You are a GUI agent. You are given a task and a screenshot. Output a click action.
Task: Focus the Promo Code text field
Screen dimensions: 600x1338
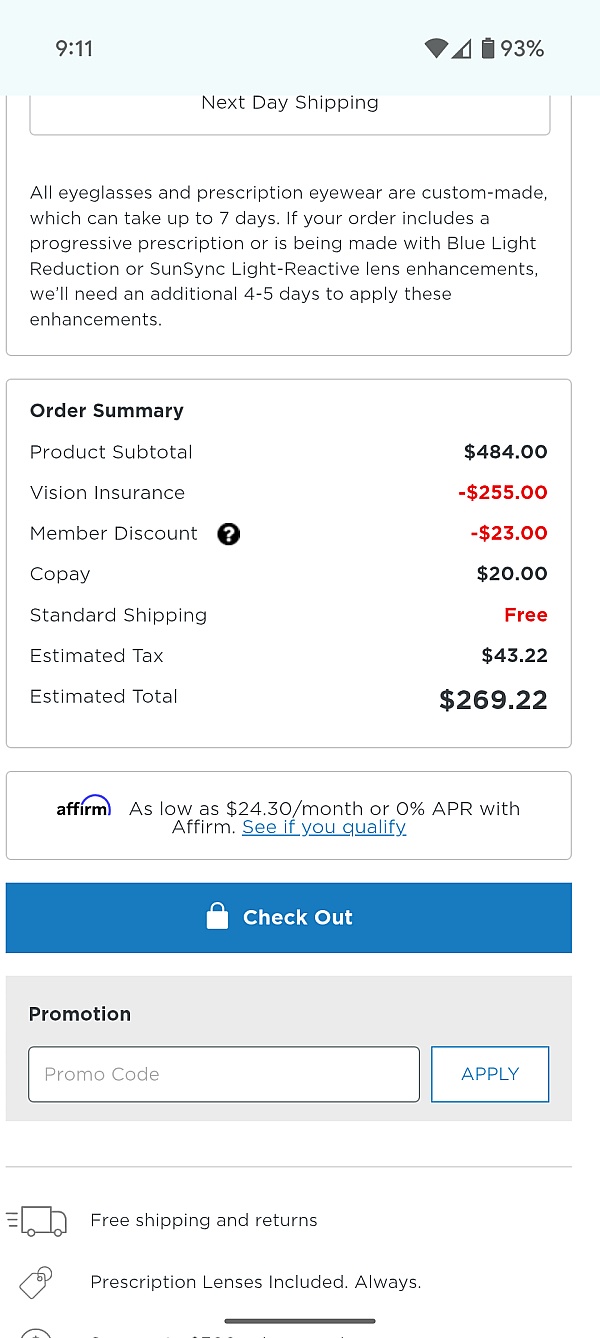tap(224, 1074)
